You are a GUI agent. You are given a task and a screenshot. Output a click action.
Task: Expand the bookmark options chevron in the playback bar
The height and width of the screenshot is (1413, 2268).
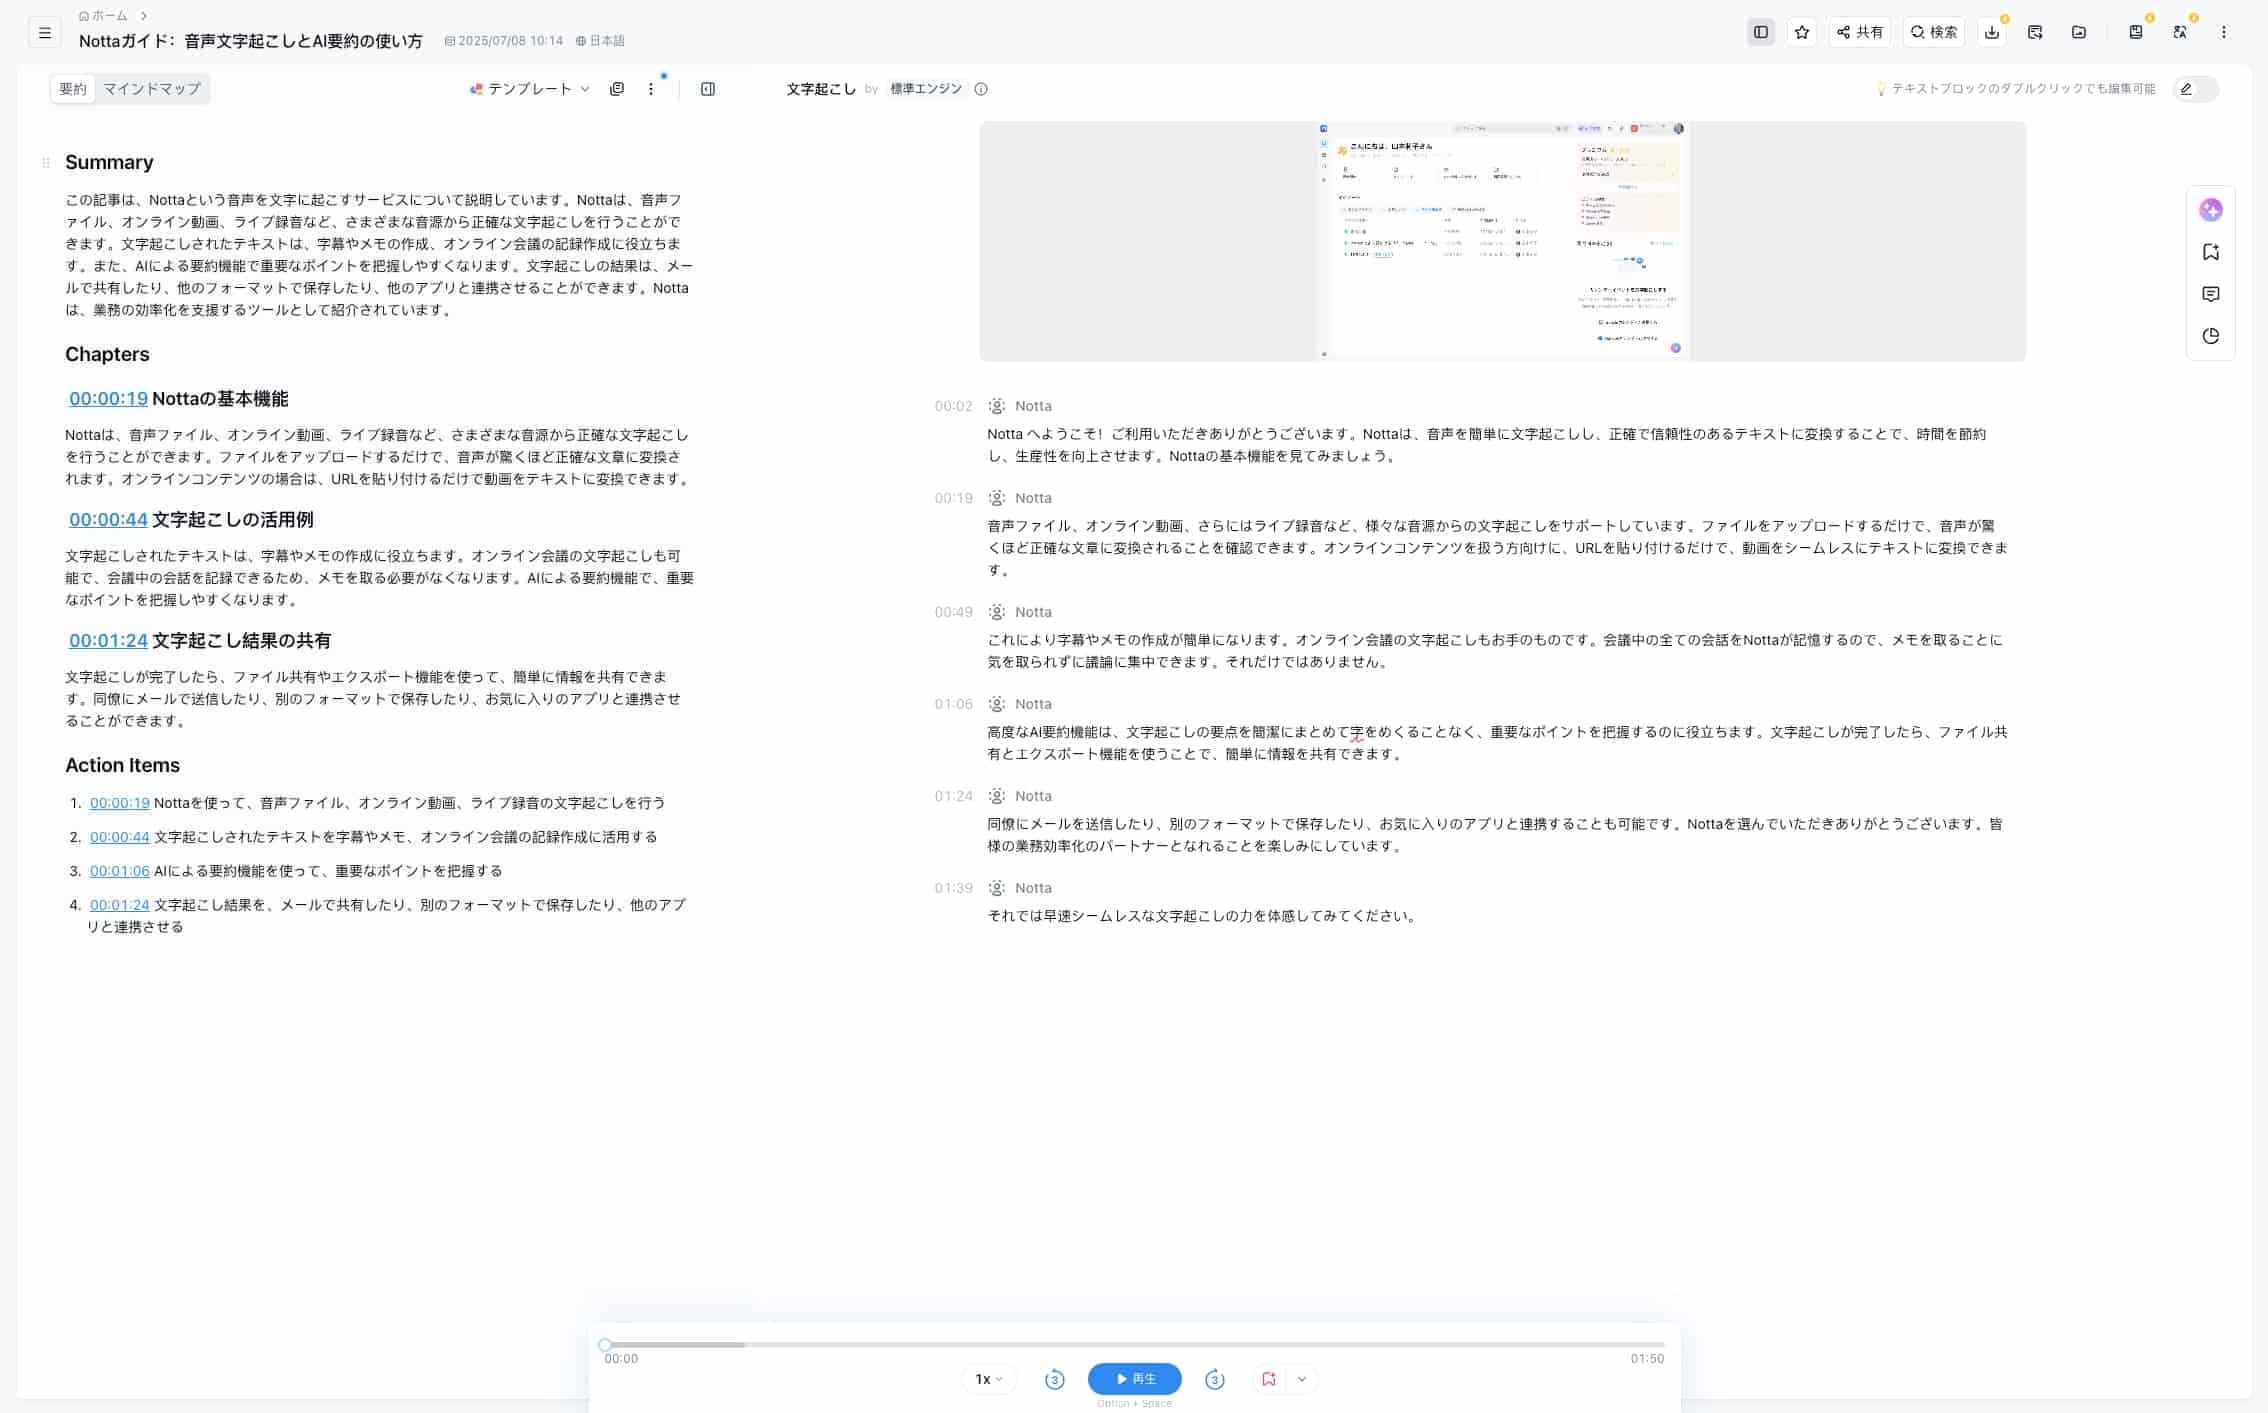click(x=1300, y=1379)
